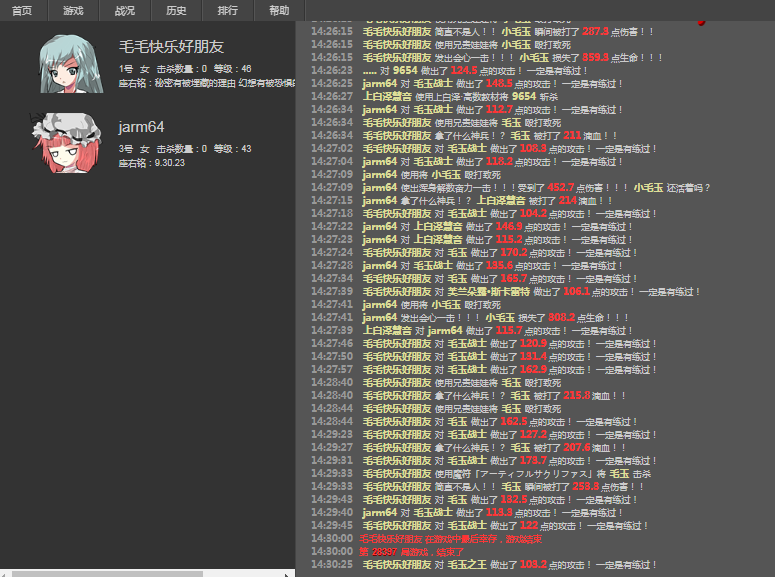Viewport: 775px width, 577px height.
Task: Switch to the 游戏 tab
Action: coord(73,10)
